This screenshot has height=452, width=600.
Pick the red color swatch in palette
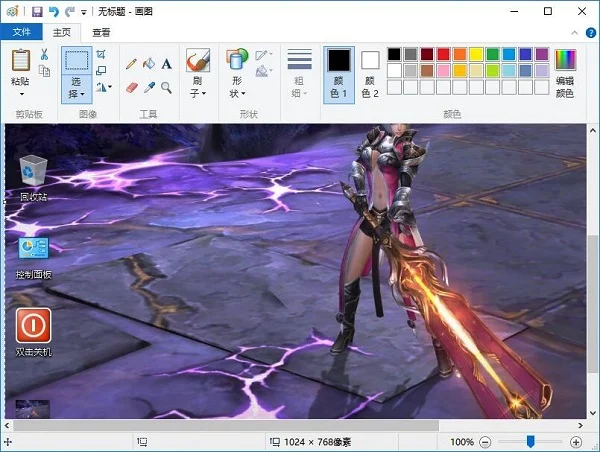pyautogui.click(x=444, y=54)
